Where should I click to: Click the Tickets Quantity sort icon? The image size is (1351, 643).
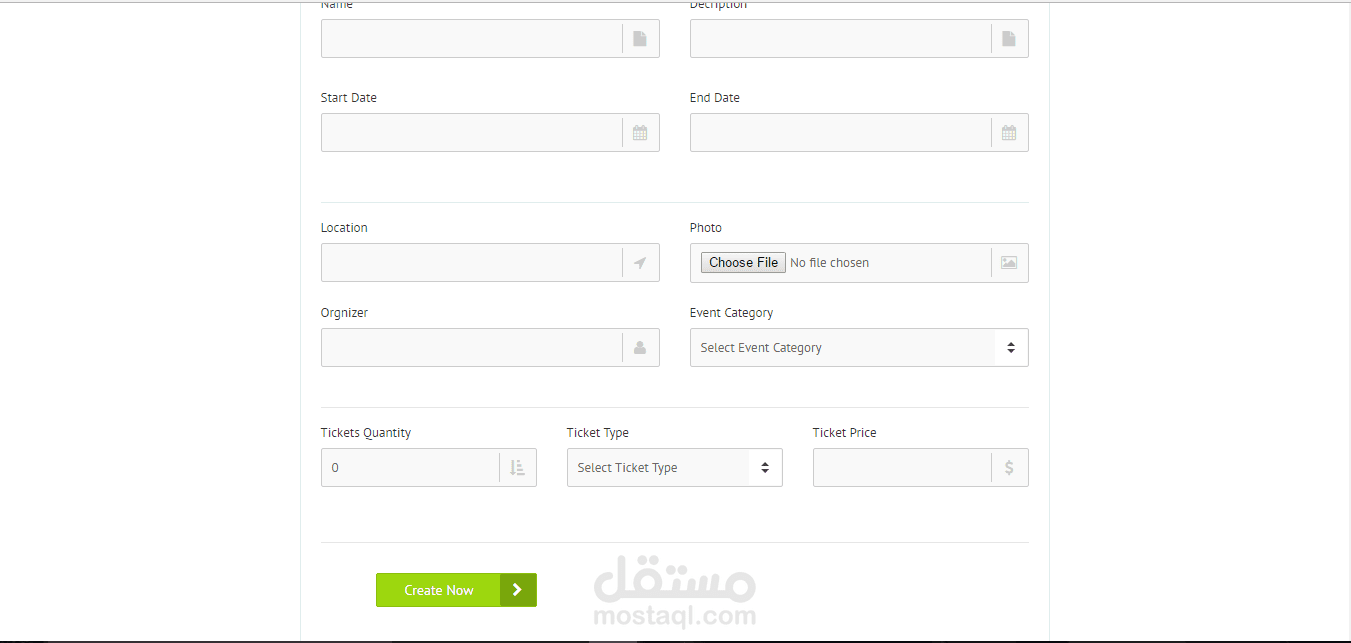(x=517, y=468)
